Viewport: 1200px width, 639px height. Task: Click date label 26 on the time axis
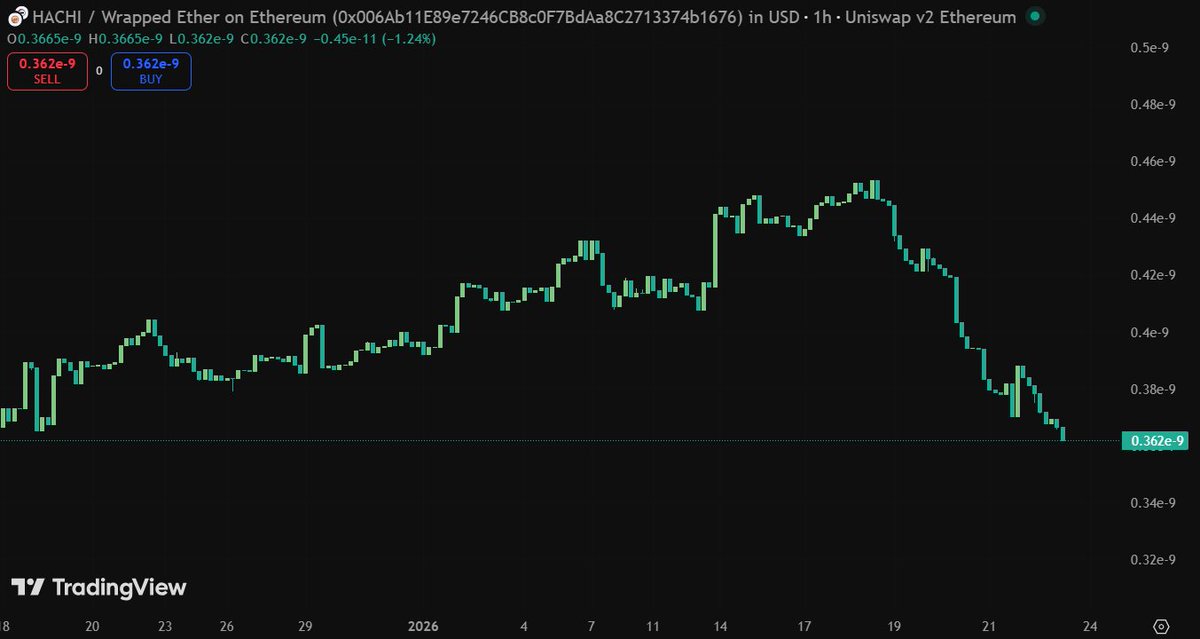click(x=227, y=627)
